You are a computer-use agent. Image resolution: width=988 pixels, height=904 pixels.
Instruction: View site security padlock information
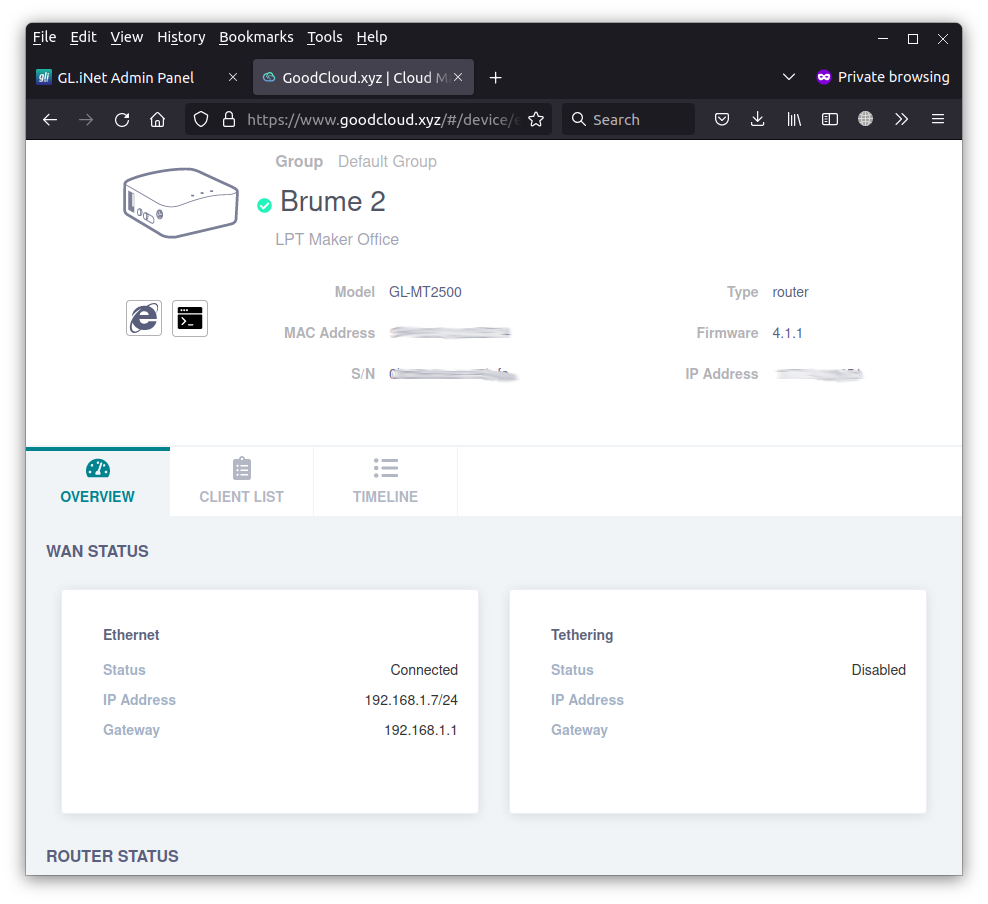coord(229,120)
